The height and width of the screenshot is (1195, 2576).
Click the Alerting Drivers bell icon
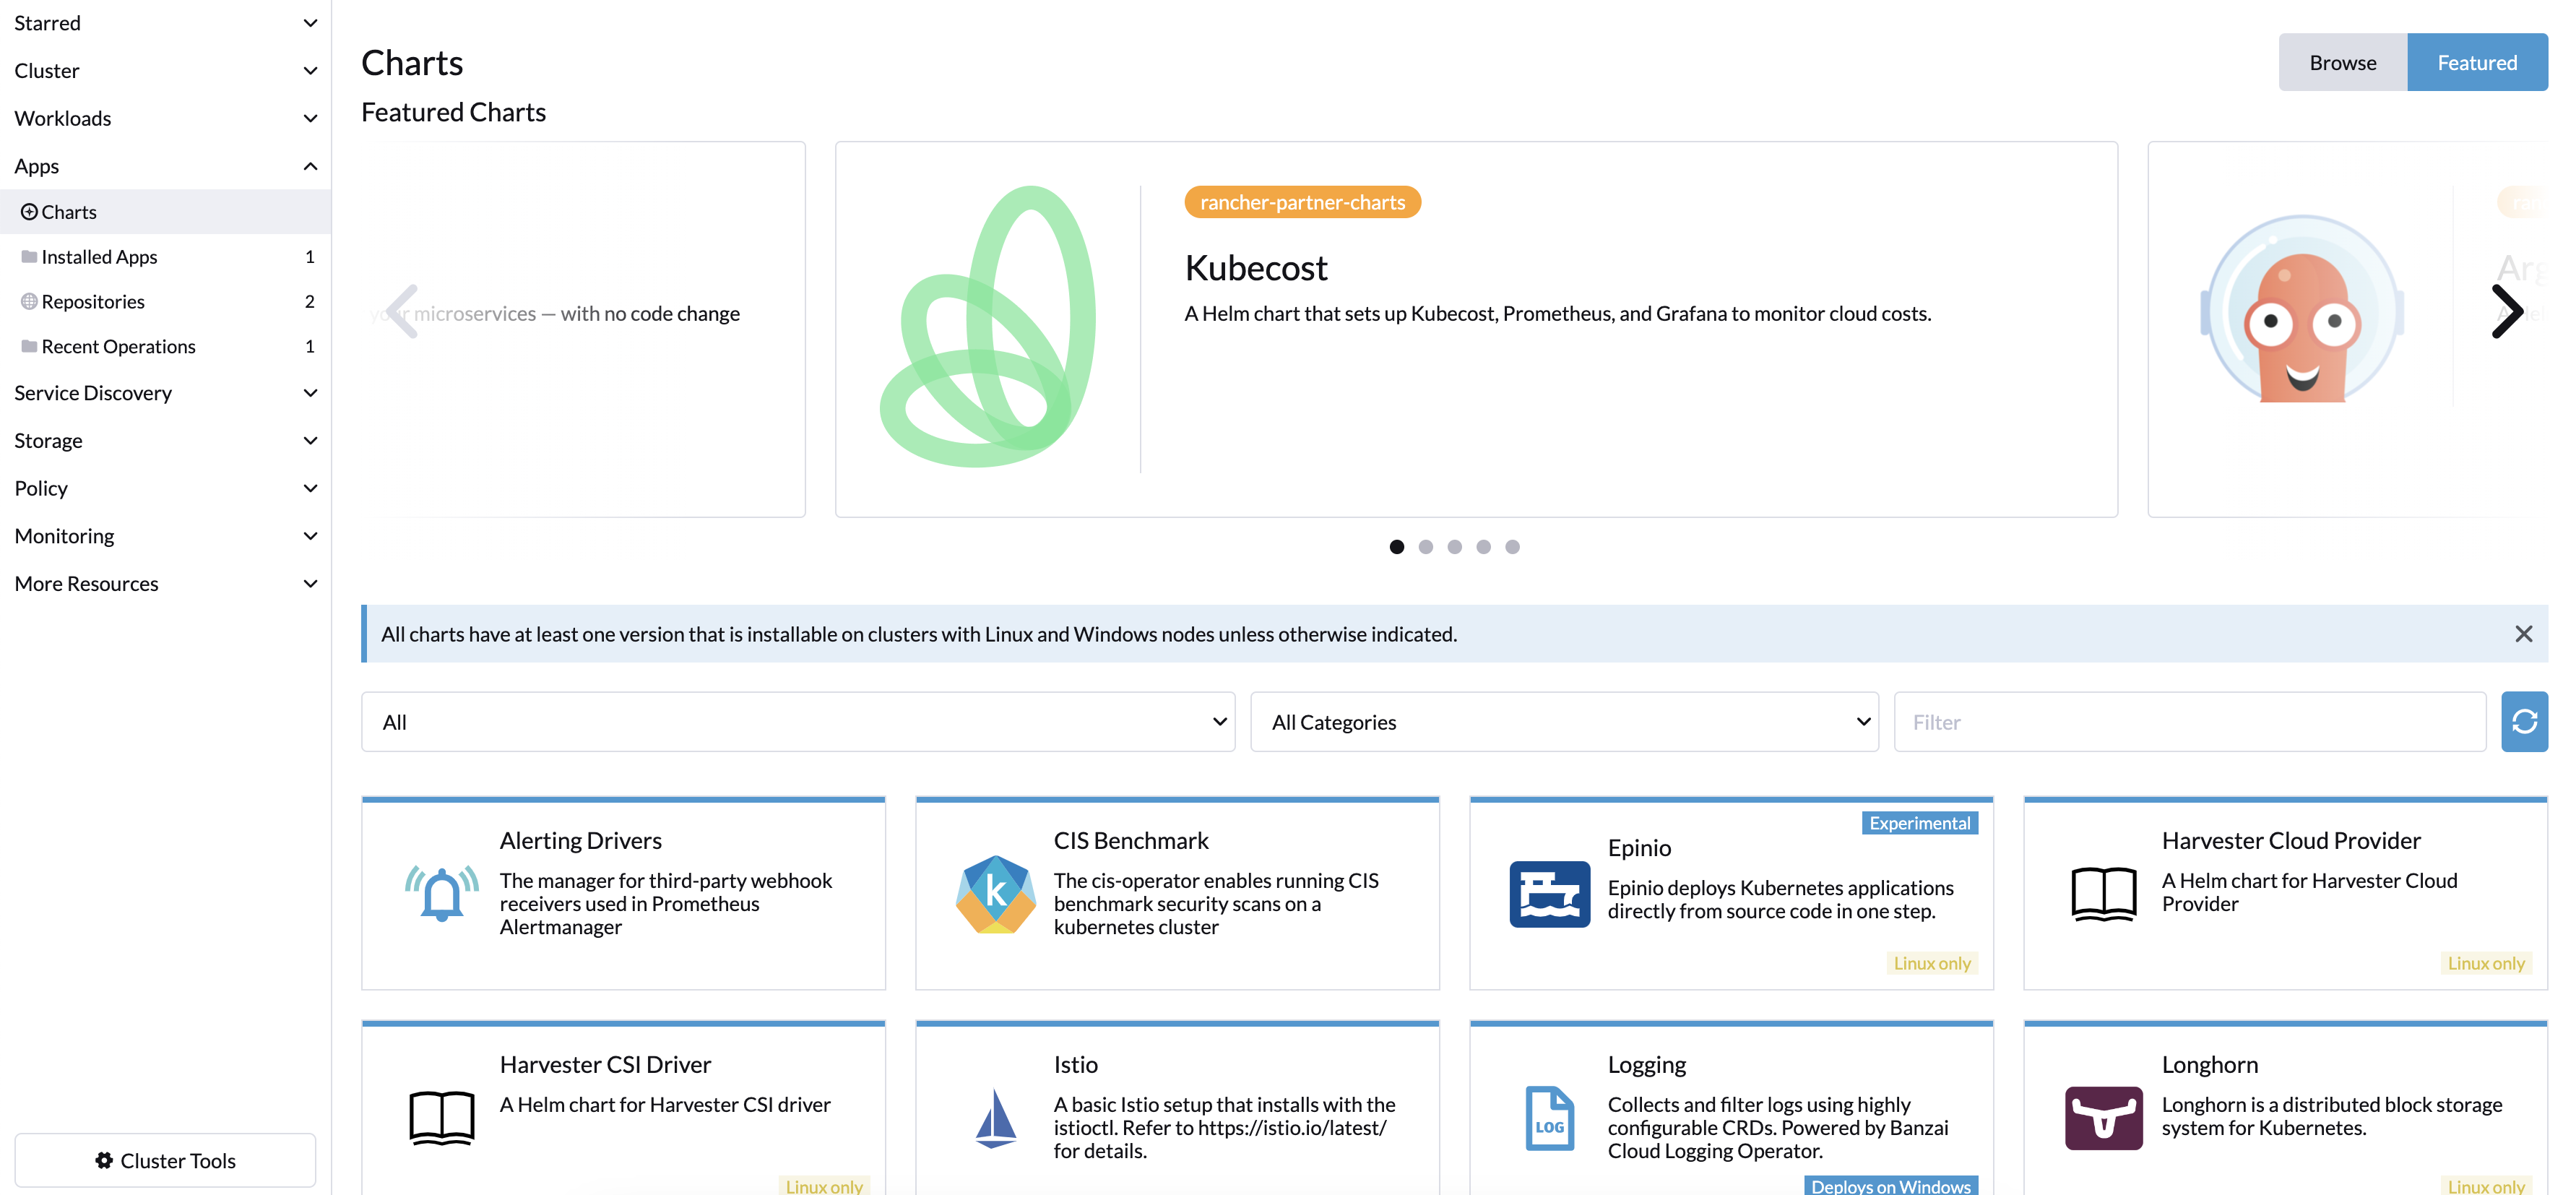point(441,893)
